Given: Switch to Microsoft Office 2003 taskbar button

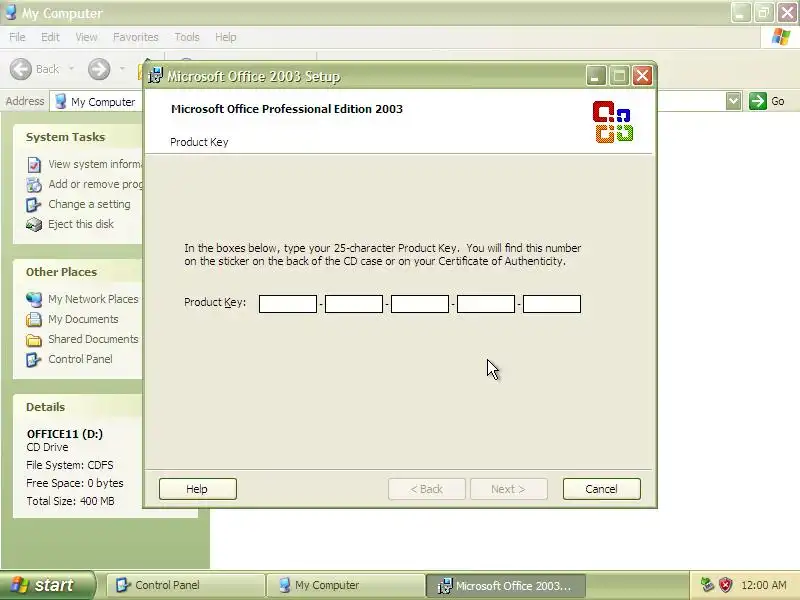Looking at the screenshot, I should pyautogui.click(x=506, y=585).
